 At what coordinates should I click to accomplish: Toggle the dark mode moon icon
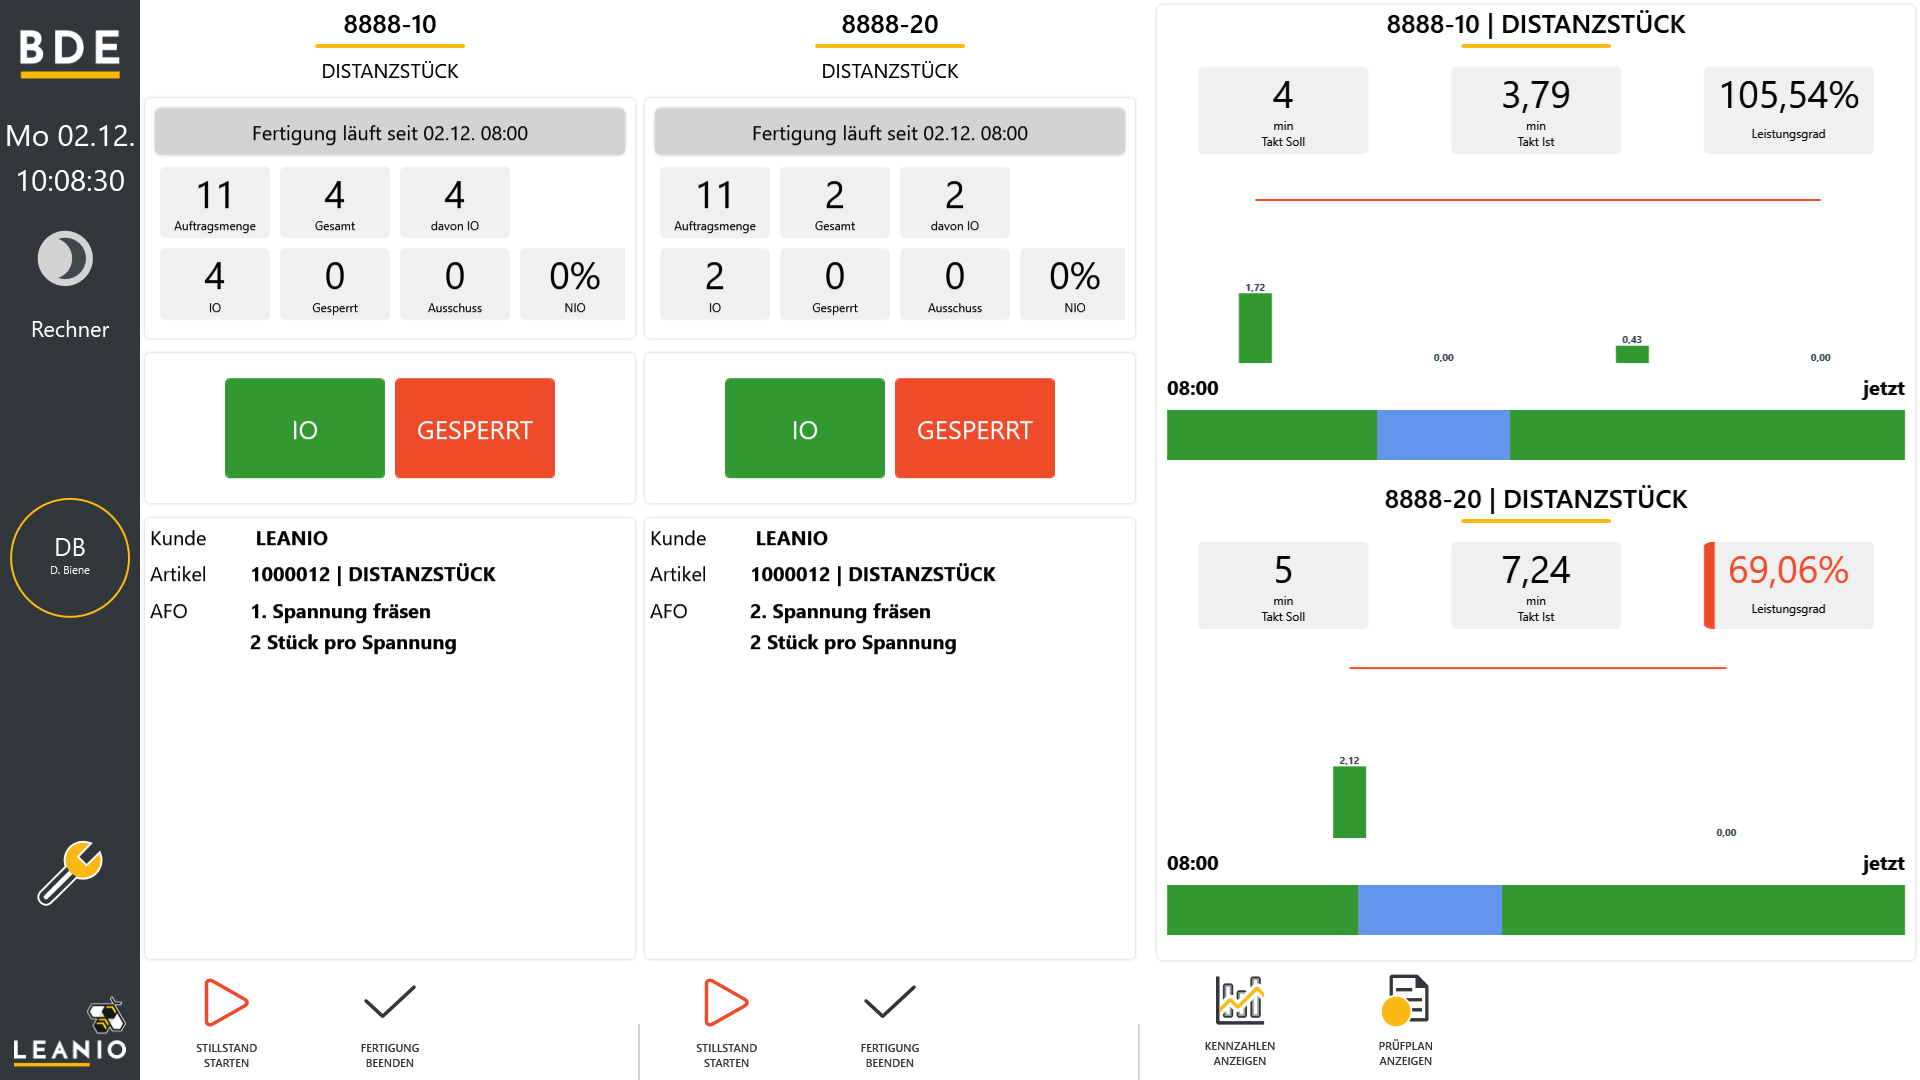[66, 259]
